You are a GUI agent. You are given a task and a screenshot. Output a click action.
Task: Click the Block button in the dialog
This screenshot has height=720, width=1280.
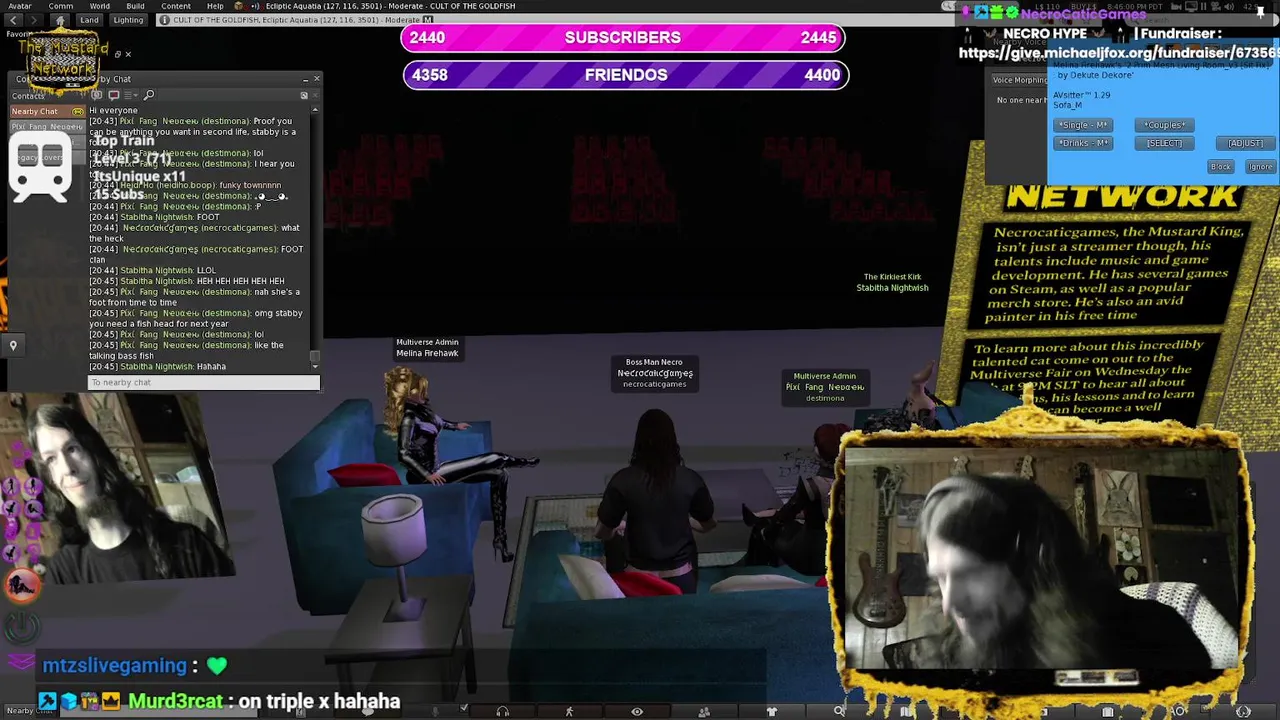1221,167
